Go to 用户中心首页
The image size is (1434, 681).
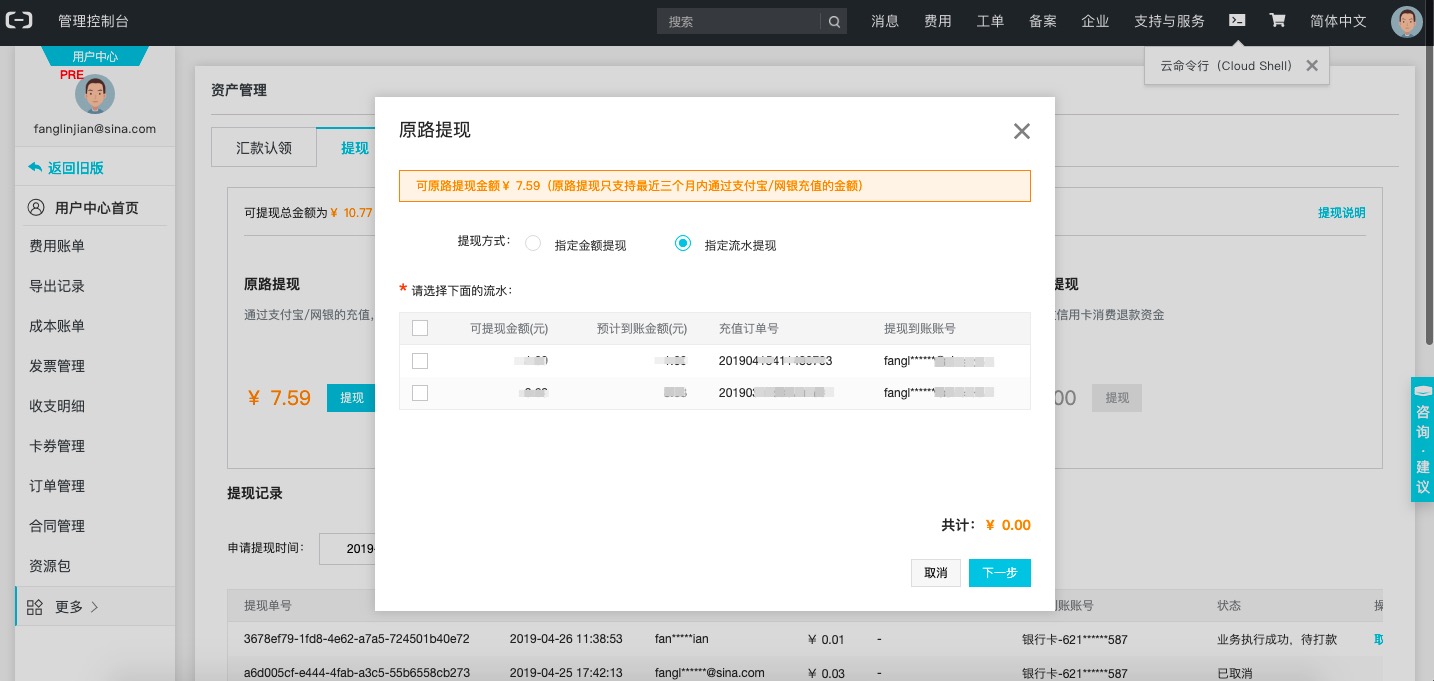pyautogui.click(x=96, y=208)
